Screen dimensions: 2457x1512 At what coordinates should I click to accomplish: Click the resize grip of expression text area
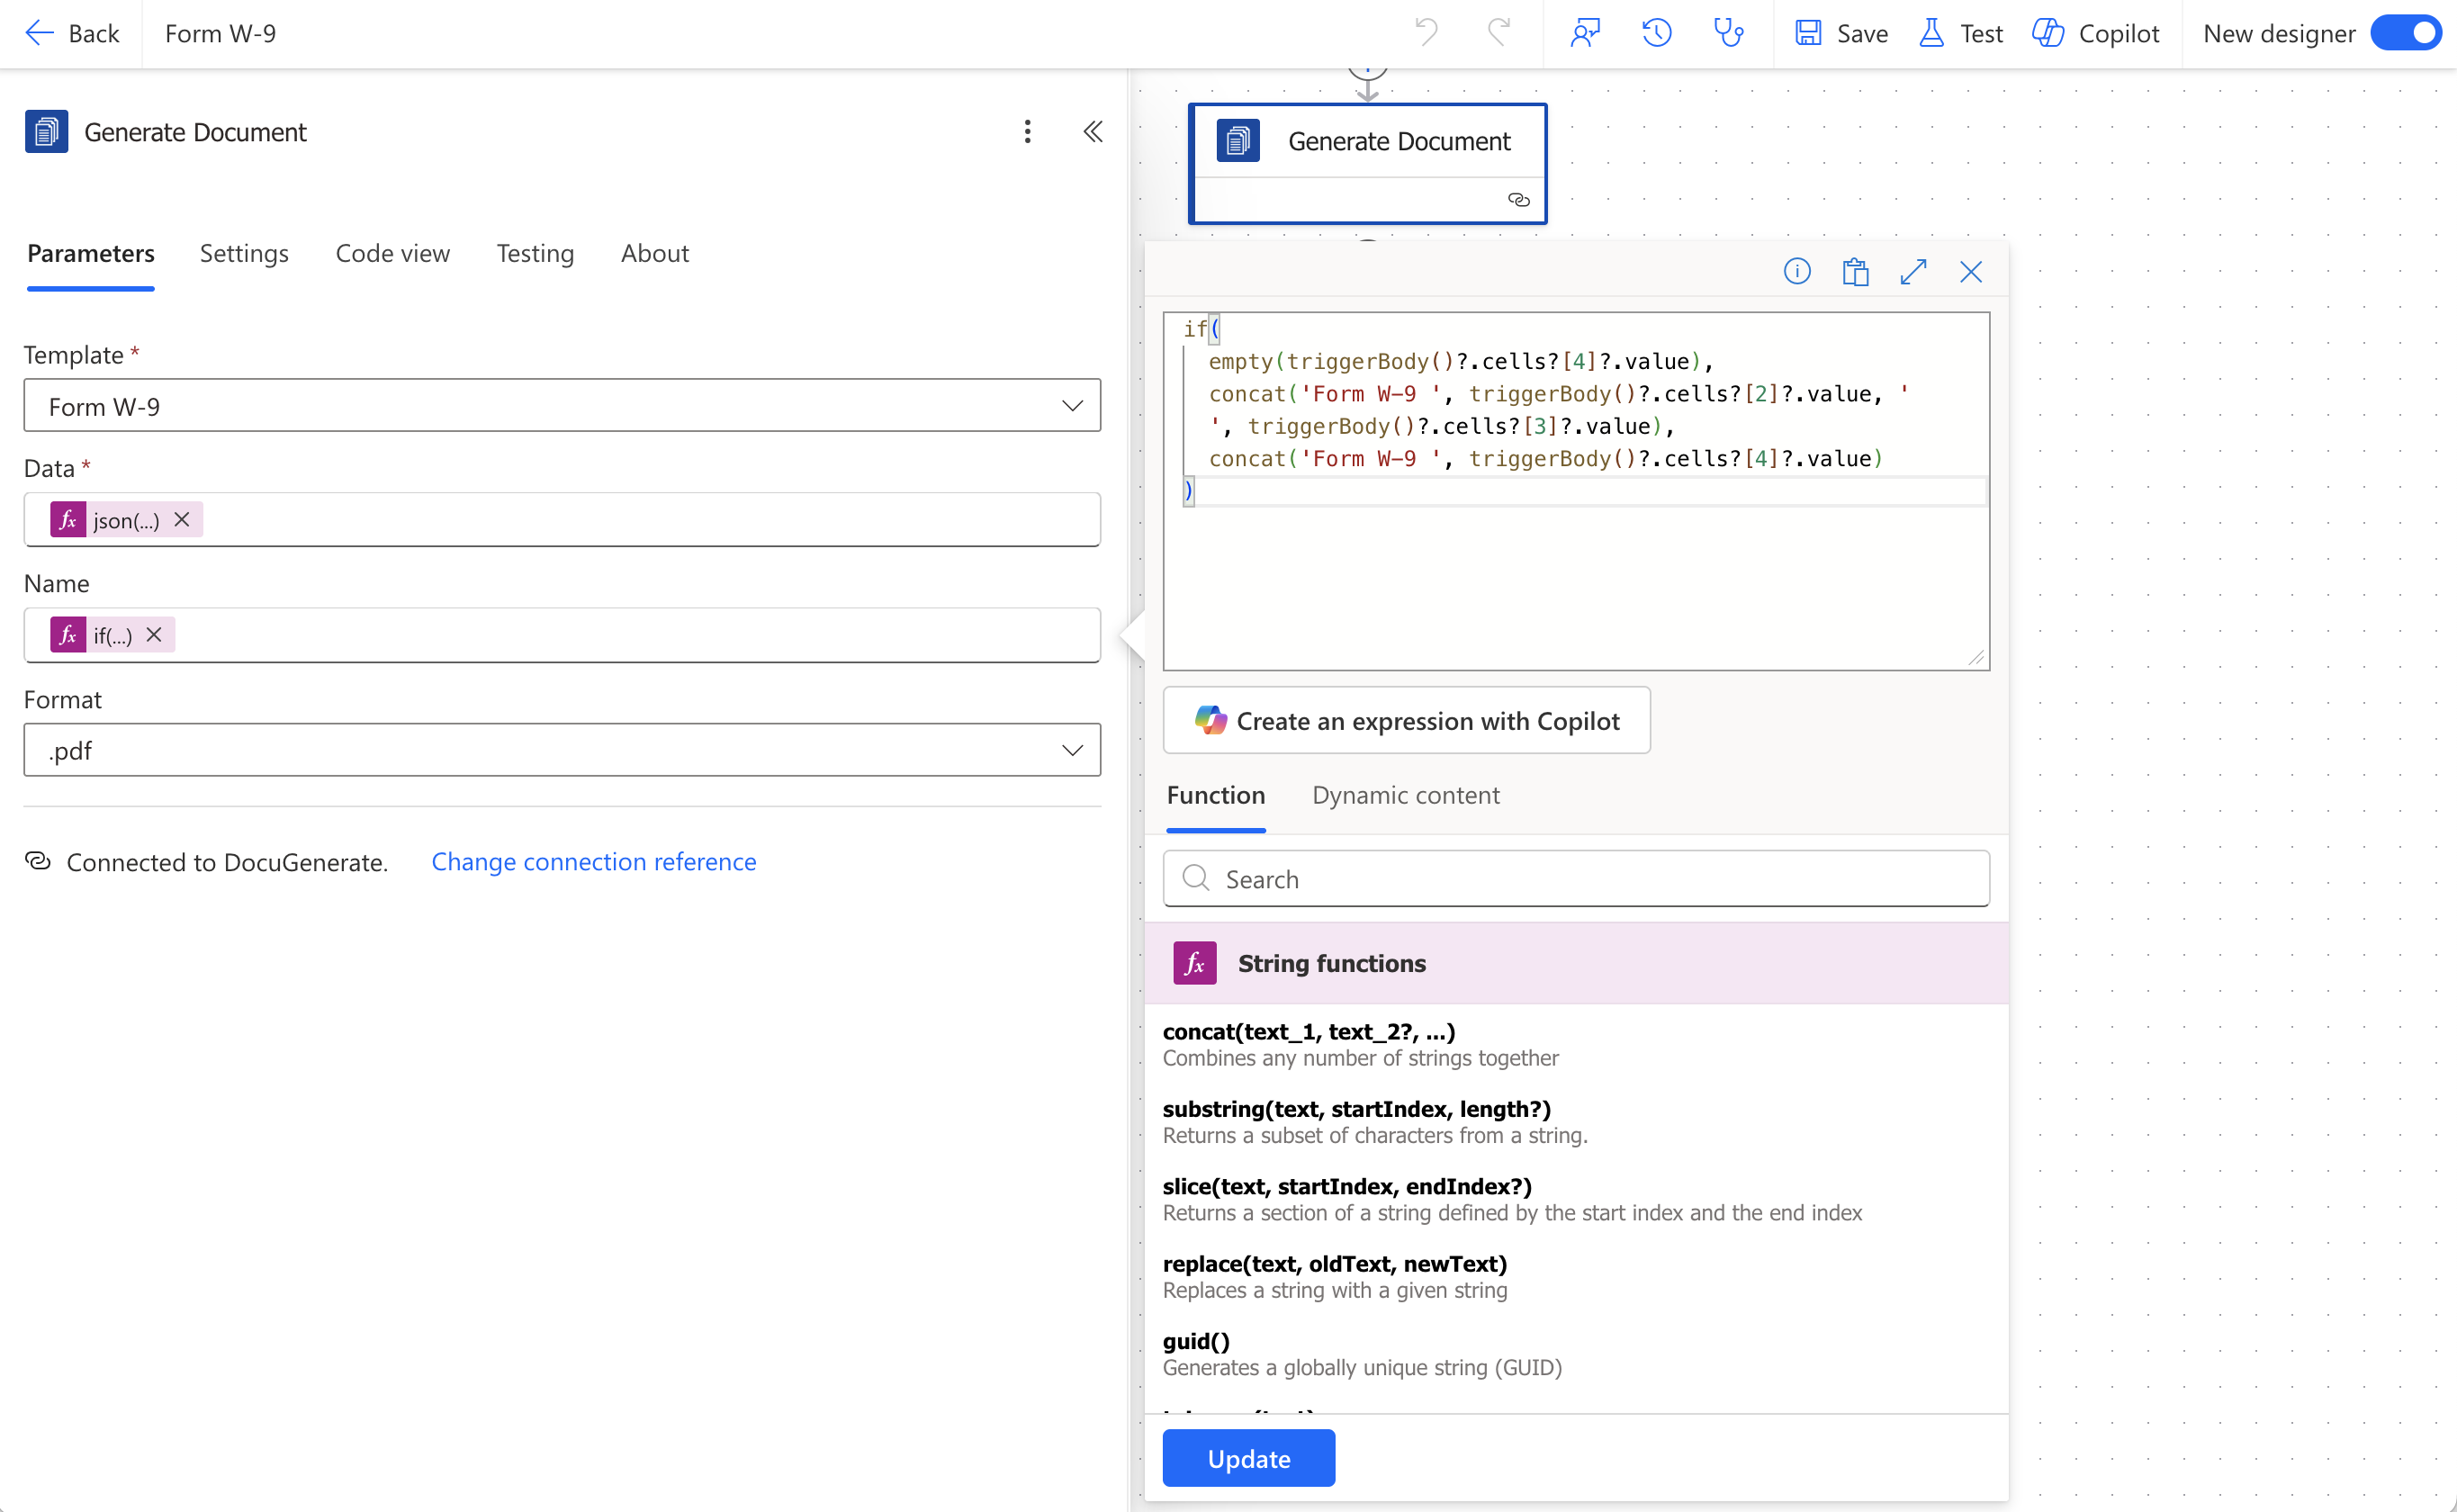click(1977, 657)
